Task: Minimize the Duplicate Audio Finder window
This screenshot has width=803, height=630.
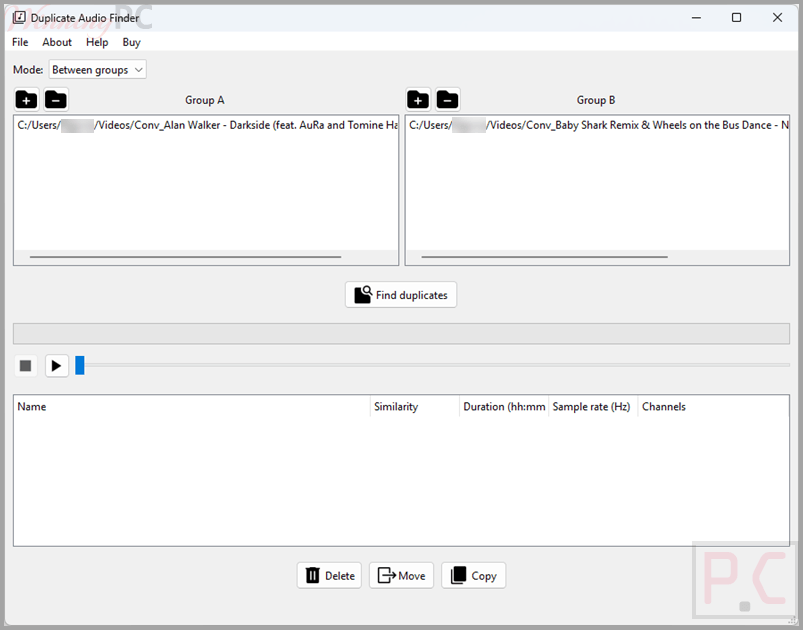Action: click(x=696, y=17)
